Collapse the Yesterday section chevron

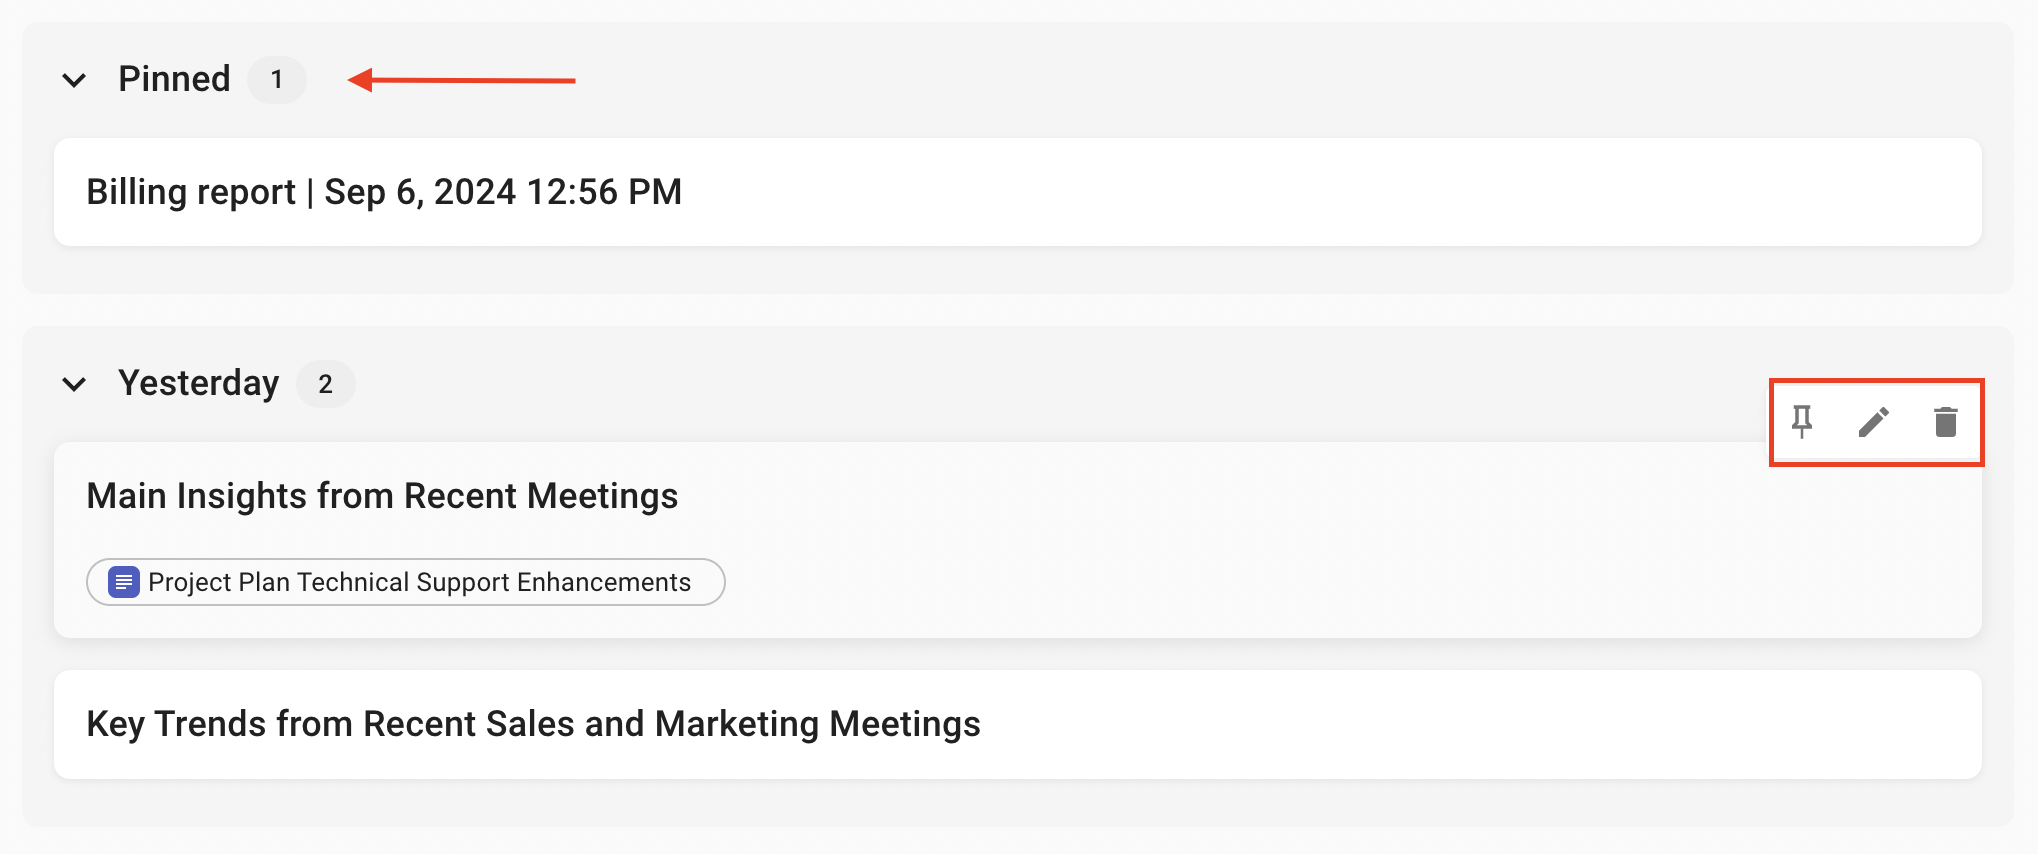pos(74,384)
